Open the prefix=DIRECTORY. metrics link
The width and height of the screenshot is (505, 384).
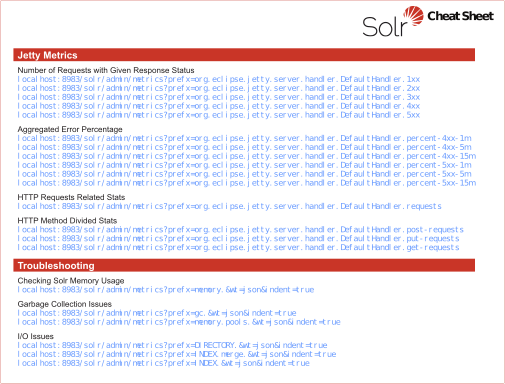172,345
